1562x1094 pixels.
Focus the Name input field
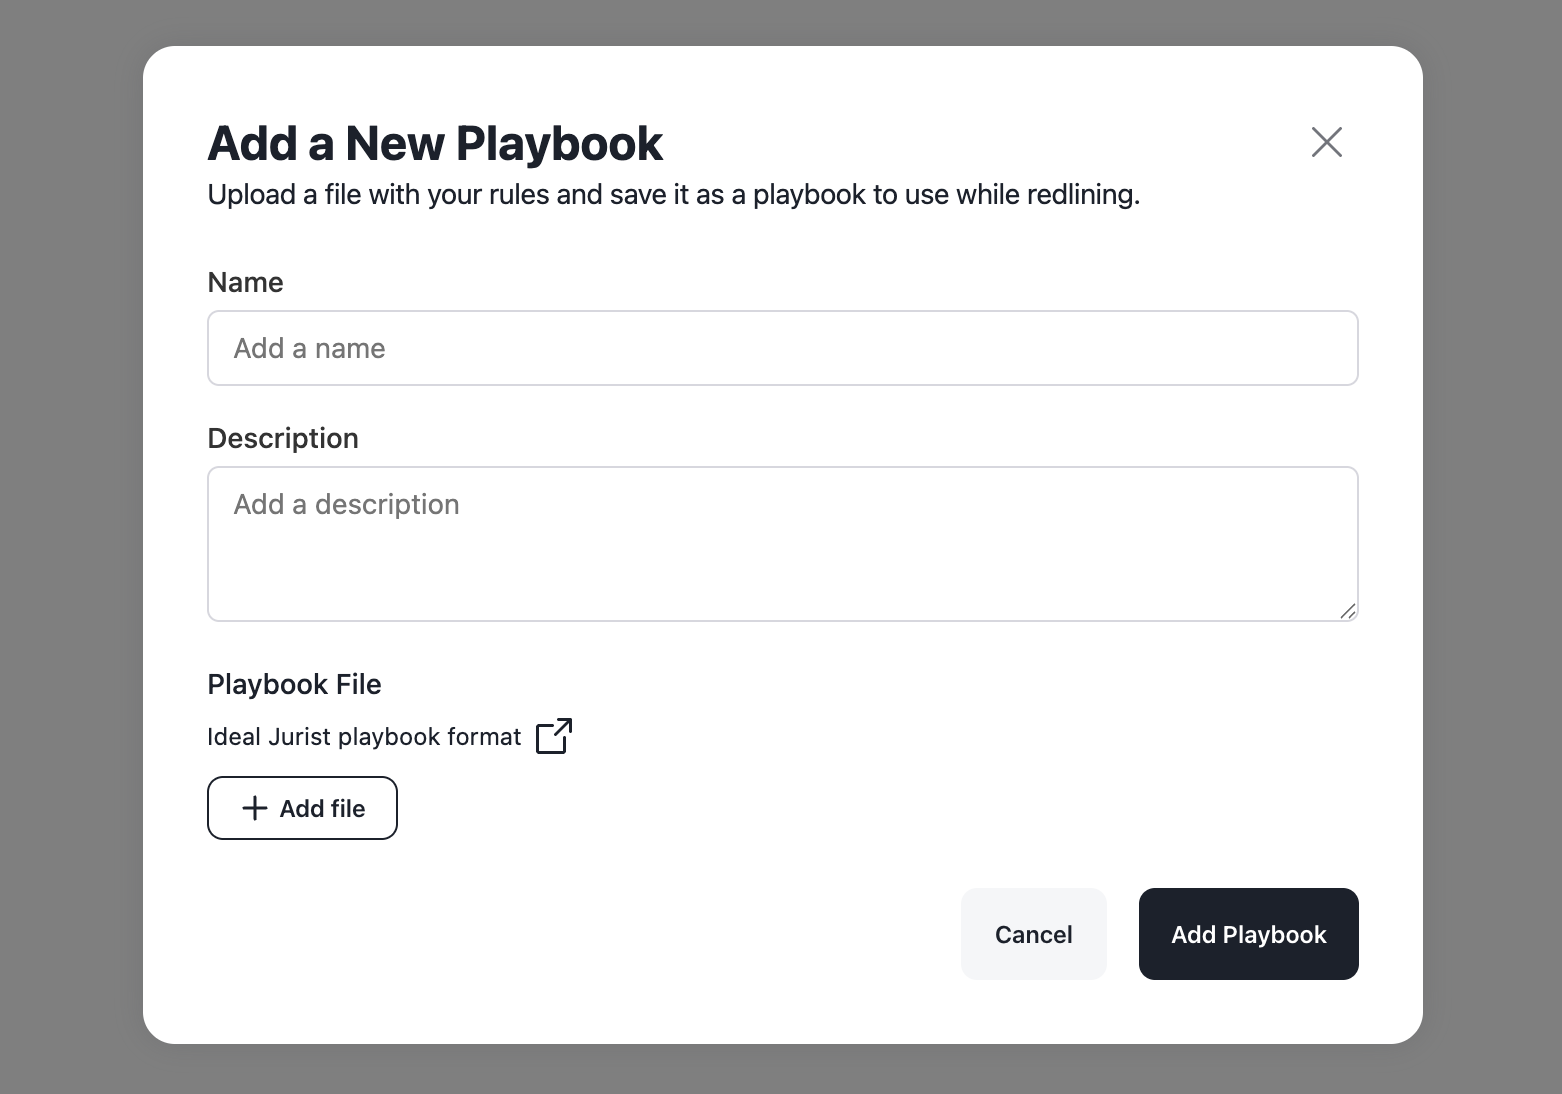coord(782,348)
